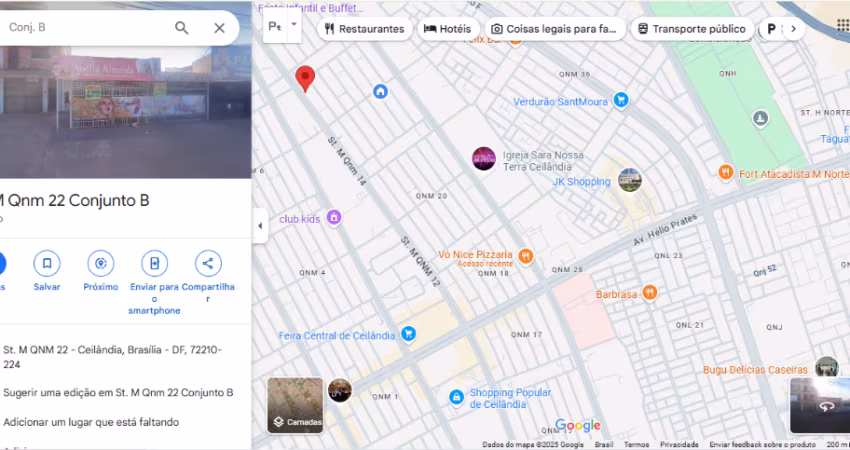
Task: Click Sugerir uma edição em St. M Qnm 22
Action: (x=118, y=393)
